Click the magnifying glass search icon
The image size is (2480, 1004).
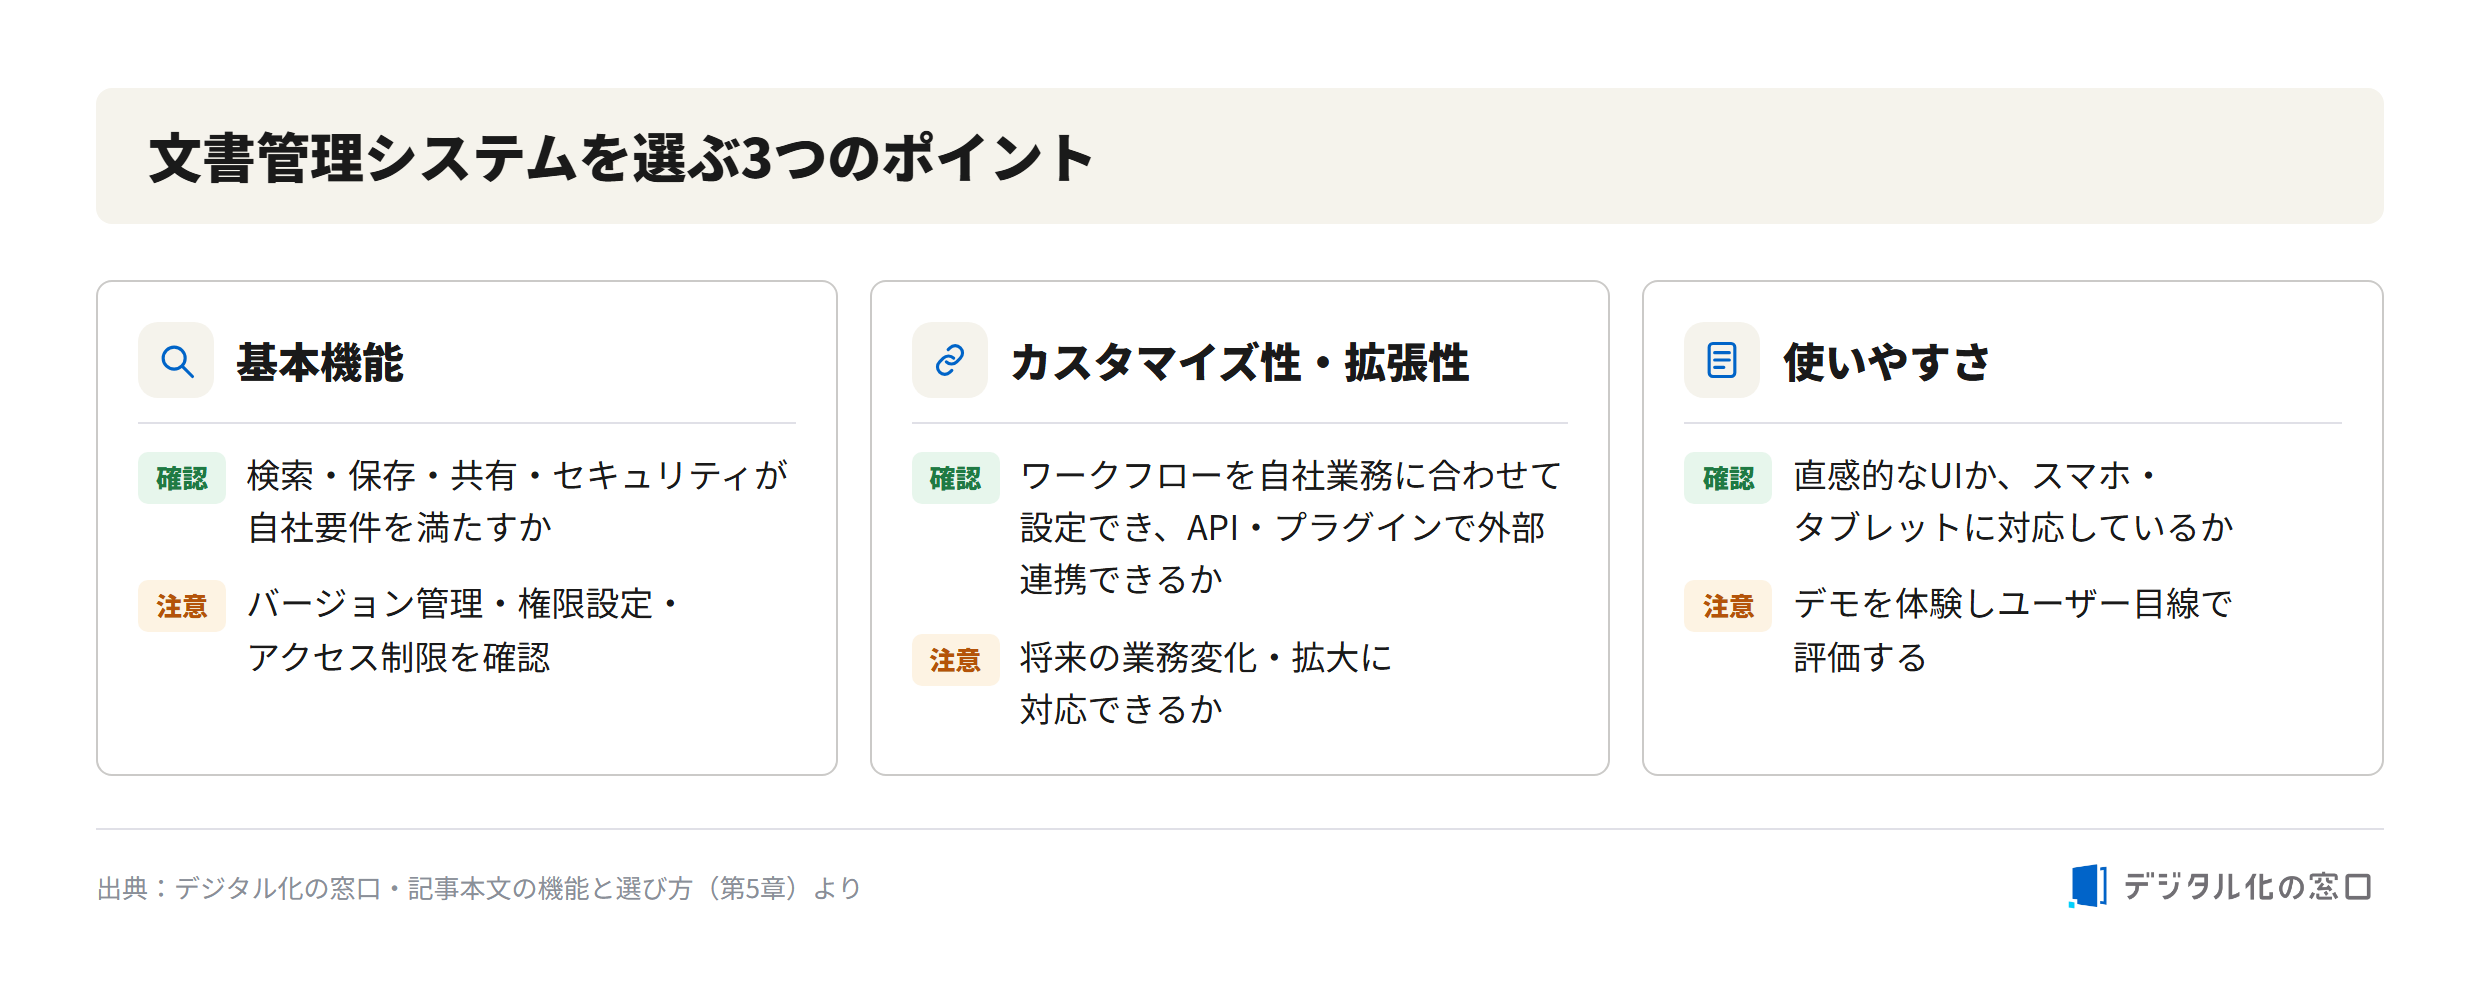(x=176, y=360)
